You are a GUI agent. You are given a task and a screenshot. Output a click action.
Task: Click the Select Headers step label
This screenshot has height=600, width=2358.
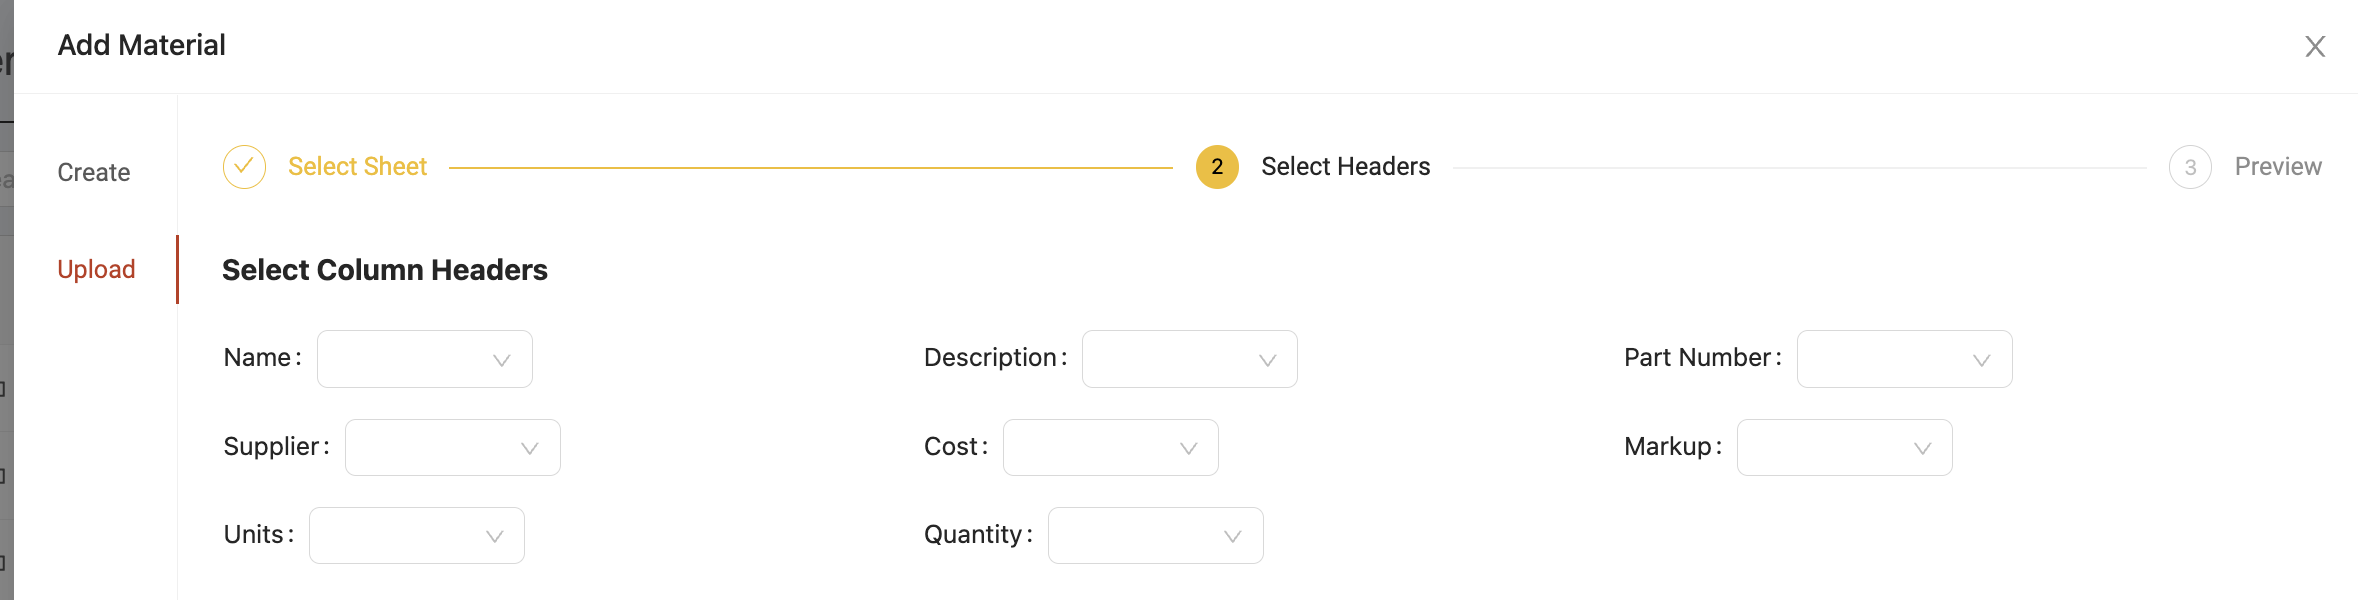(1345, 166)
